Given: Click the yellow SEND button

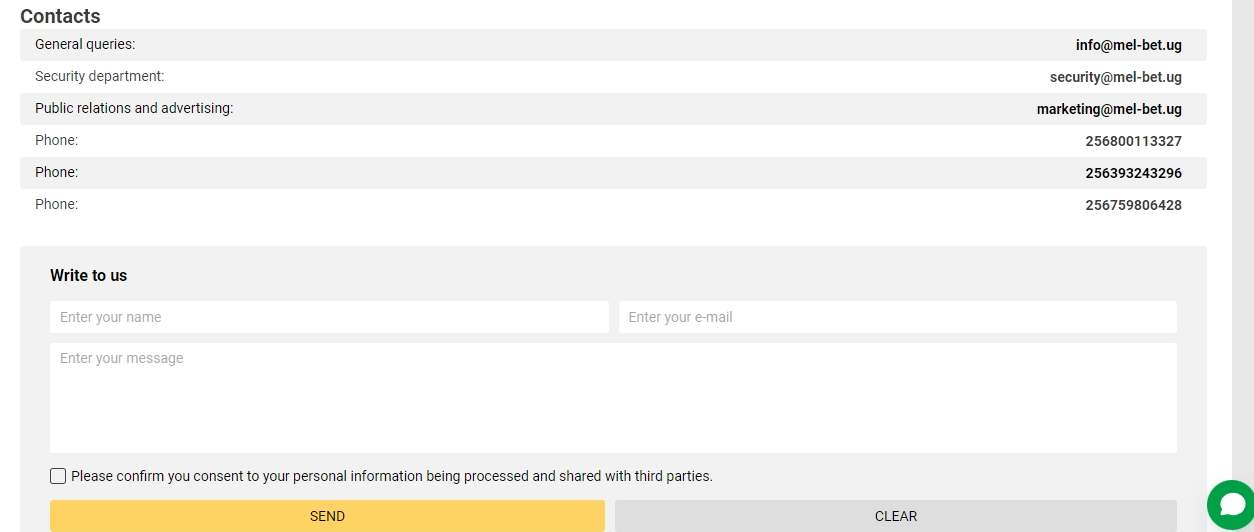Looking at the screenshot, I should [x=327, y=516].
